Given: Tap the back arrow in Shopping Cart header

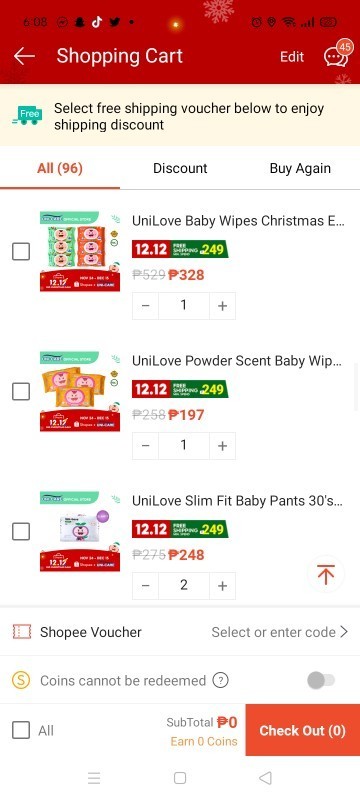Looking at the screenshot, I should pos(24,56).
